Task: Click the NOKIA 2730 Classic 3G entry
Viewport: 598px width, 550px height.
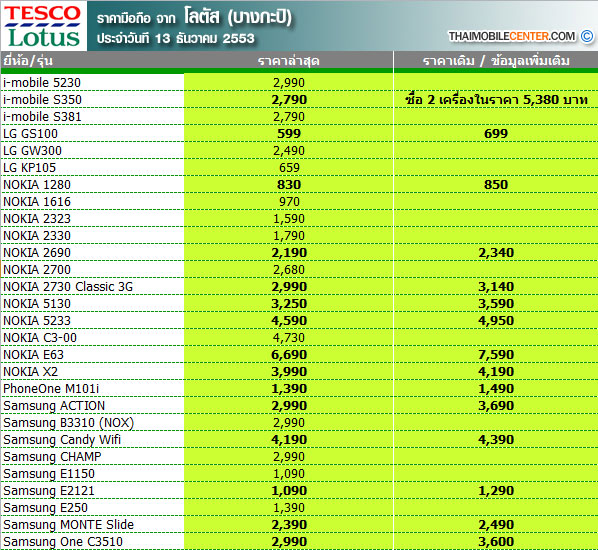Action: pos(68,286)
